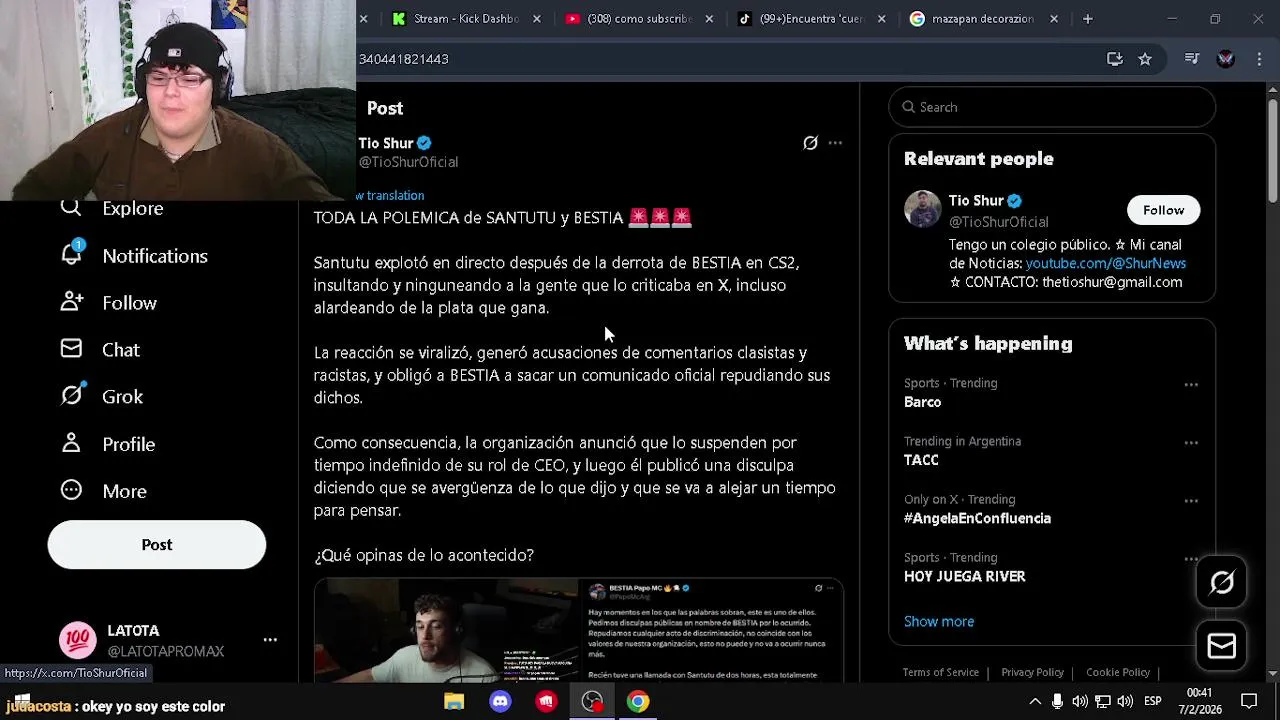Click the install app icon in address bar
The image size is (1280, 720).
tap(1114, 59)
